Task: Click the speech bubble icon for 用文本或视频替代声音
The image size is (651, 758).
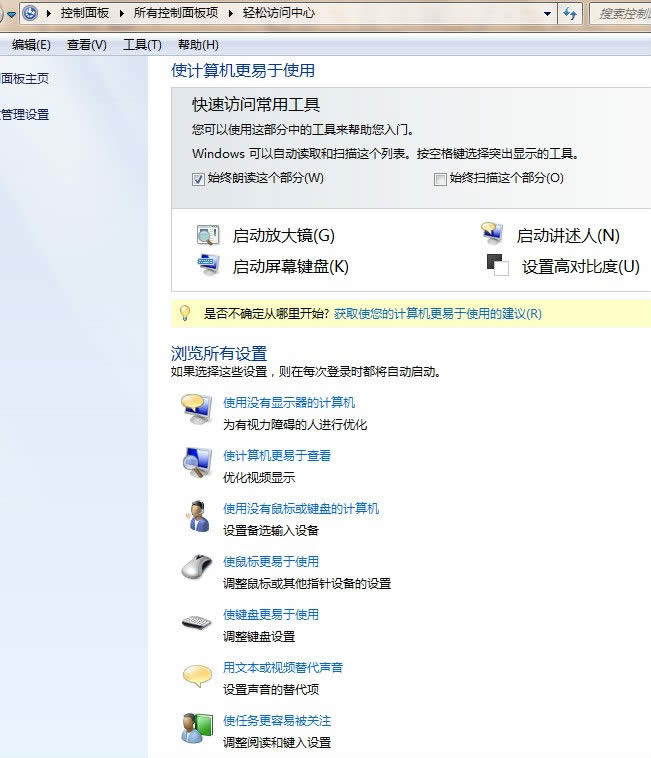Action: pyautogui.click(x=196, y=675)
